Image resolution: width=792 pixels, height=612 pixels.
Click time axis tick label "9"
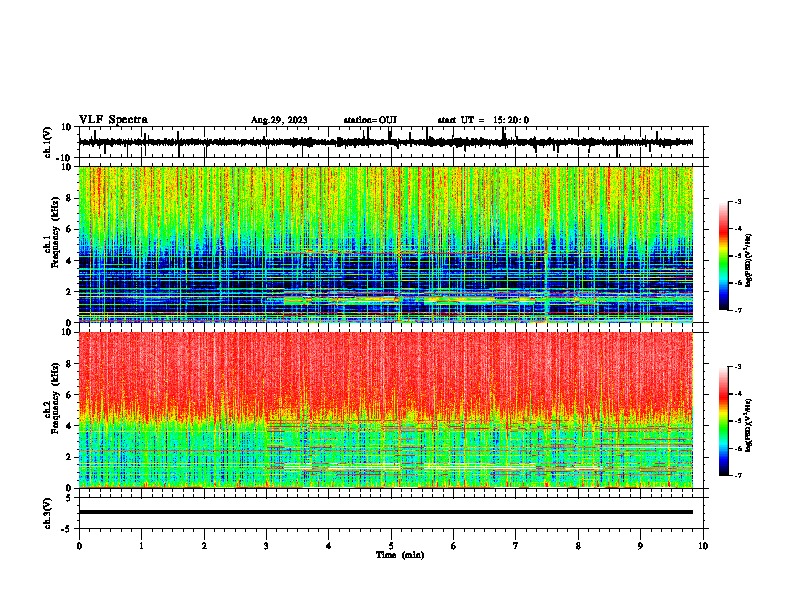(x=640, y=545)
